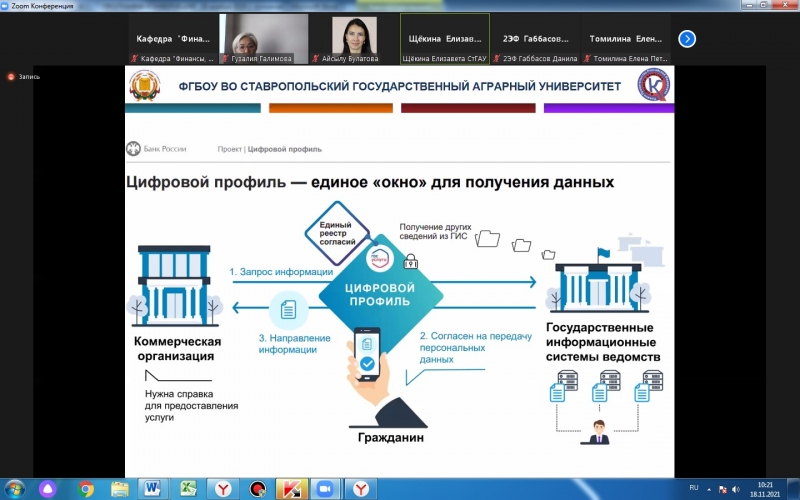Click the orange color bar under header

click(x=331, y=108)
